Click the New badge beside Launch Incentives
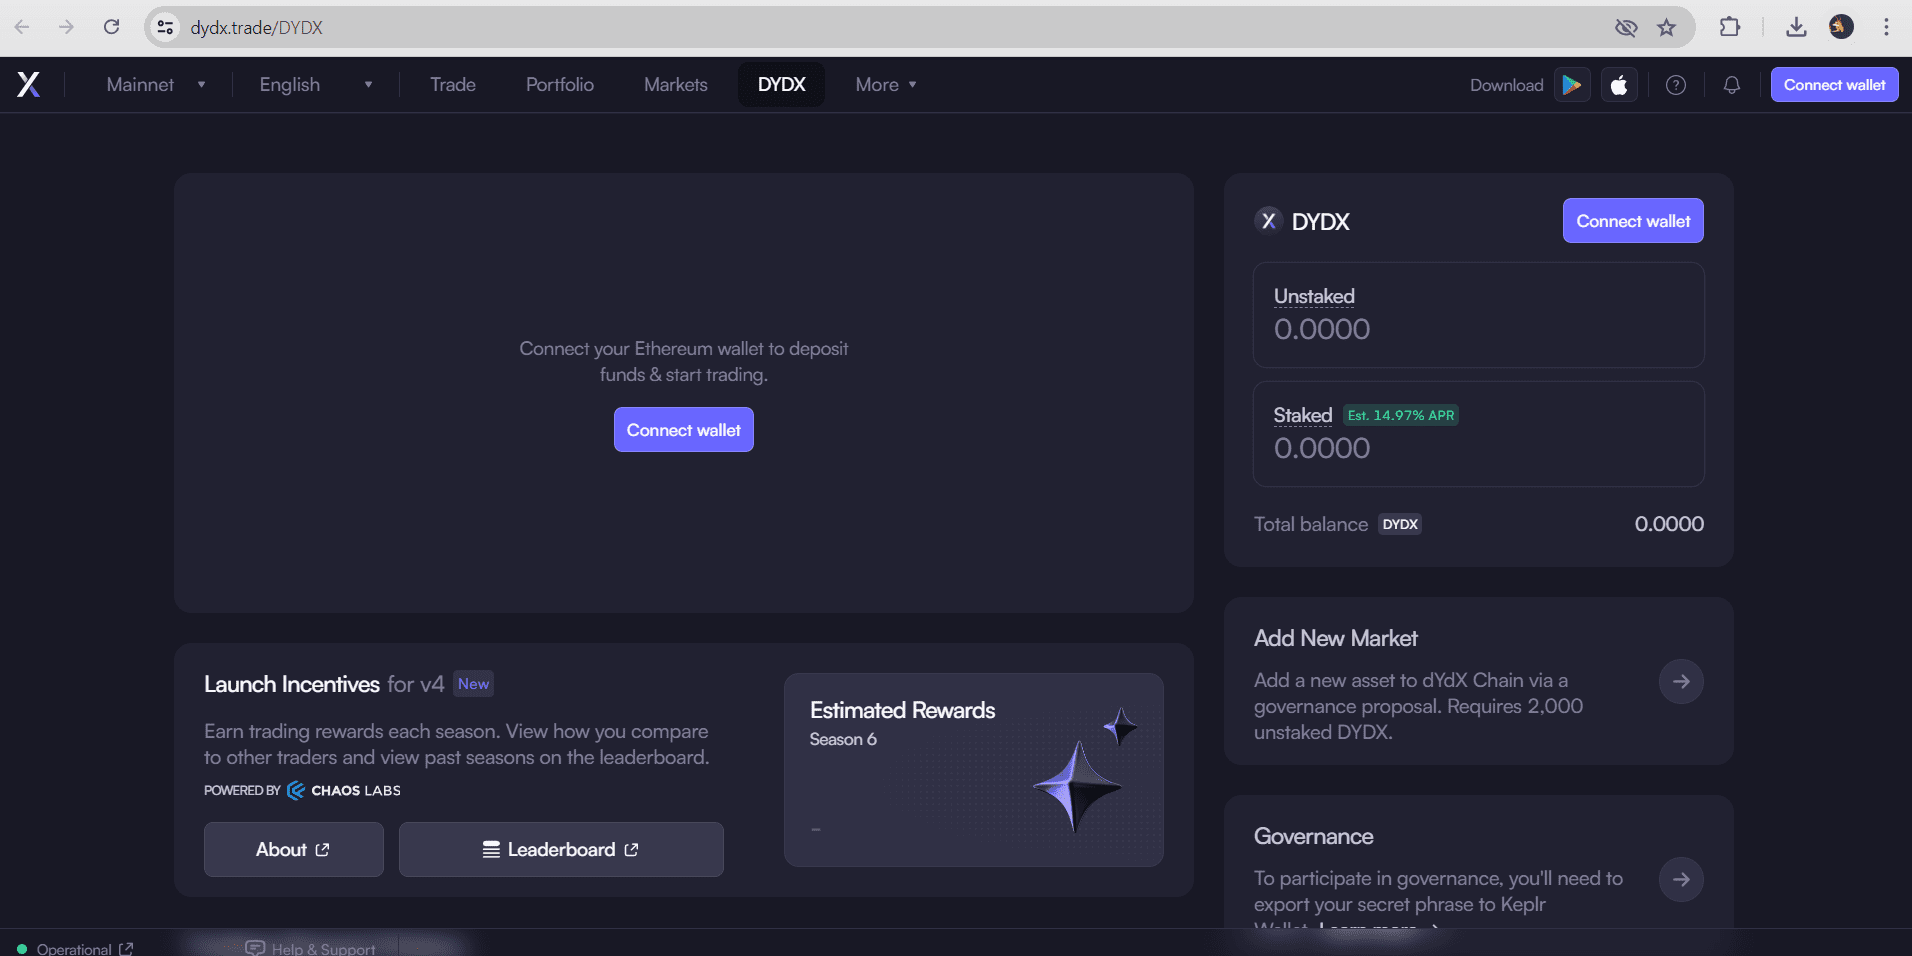Image resolution: width=1912 pixels, height=956 pixels. [x=474, y=684]
